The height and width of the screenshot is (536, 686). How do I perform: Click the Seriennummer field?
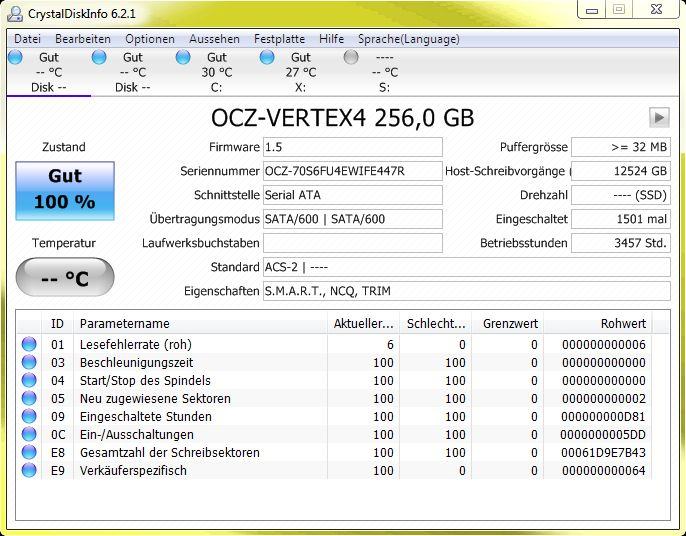[x=353, y=171]
